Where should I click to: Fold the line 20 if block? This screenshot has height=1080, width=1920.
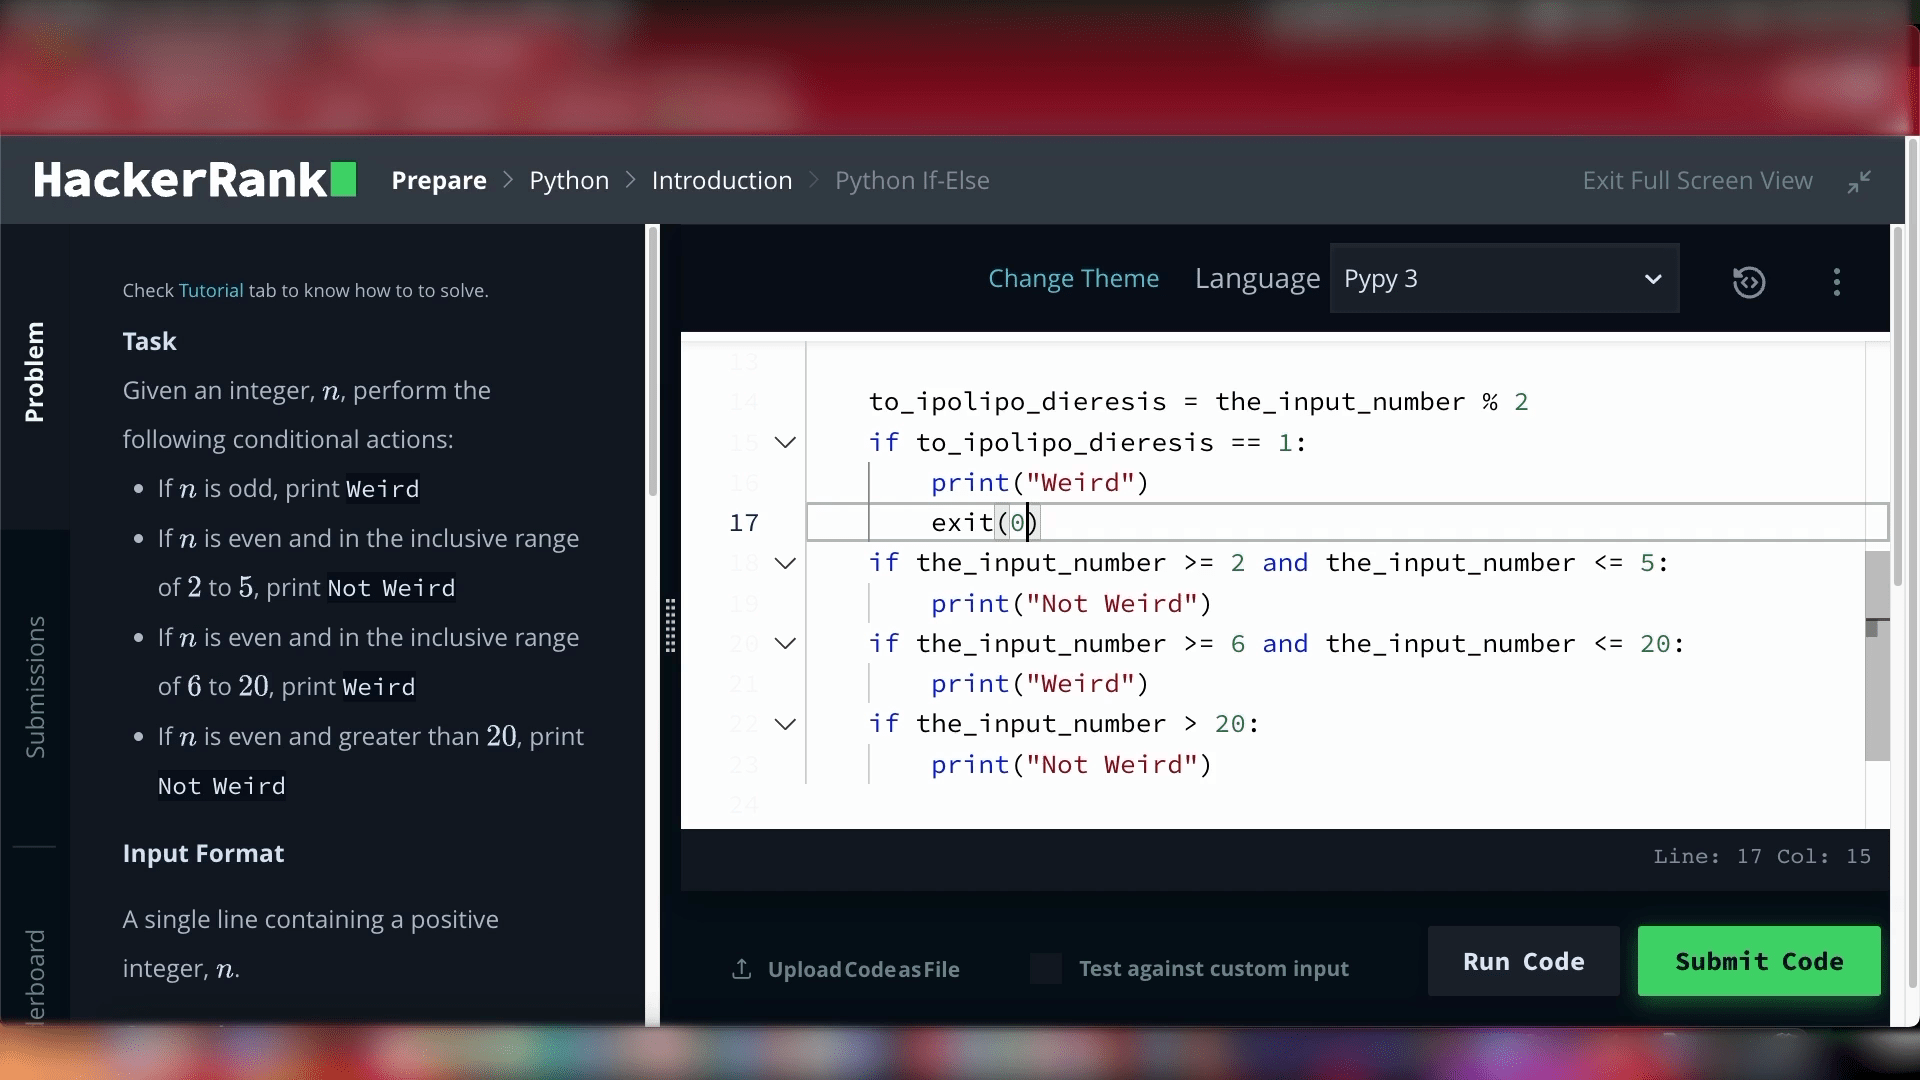(x=785, y=643)
